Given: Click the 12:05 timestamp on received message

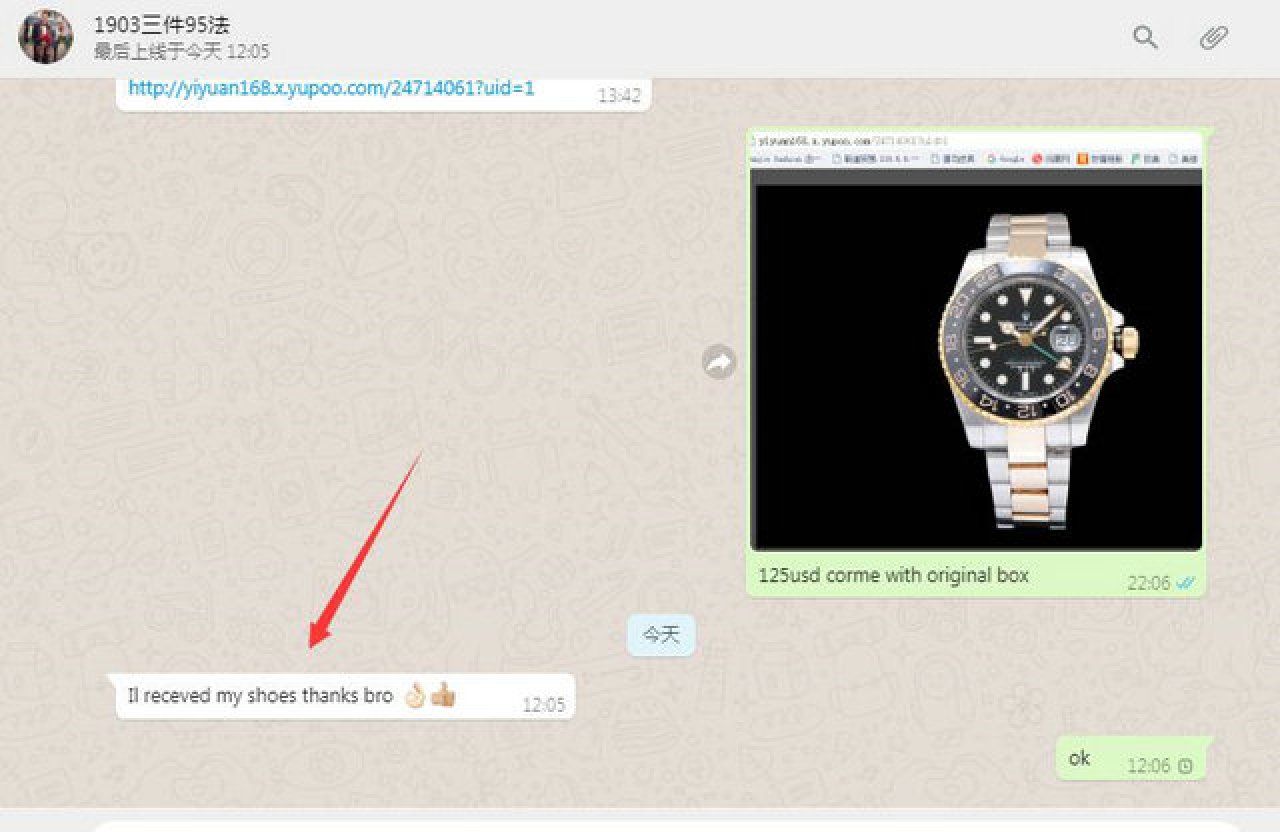Looking at the screenshot, I should click(x=543, y=705).
